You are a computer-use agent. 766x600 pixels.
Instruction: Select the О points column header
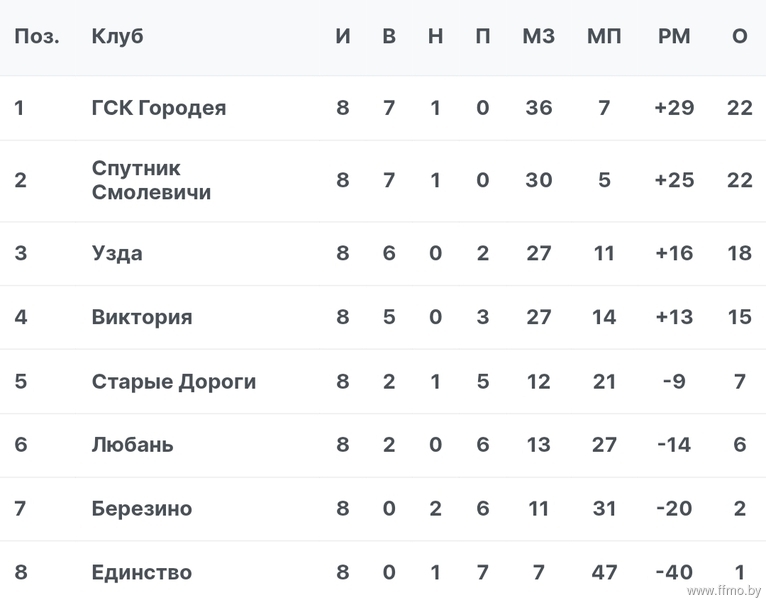tap(740, 36)
